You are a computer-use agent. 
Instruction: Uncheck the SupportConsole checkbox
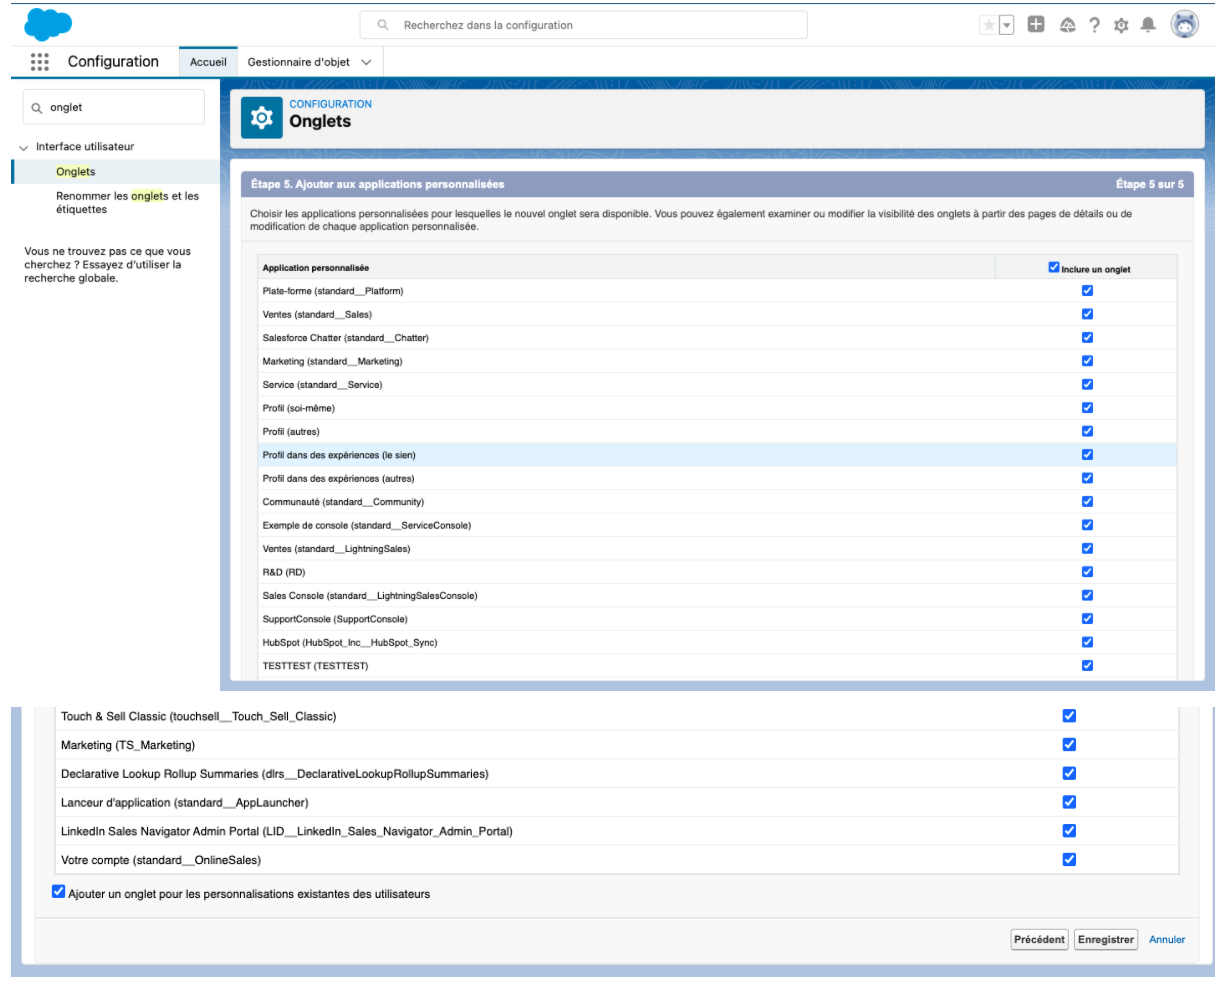point(1087,619)
